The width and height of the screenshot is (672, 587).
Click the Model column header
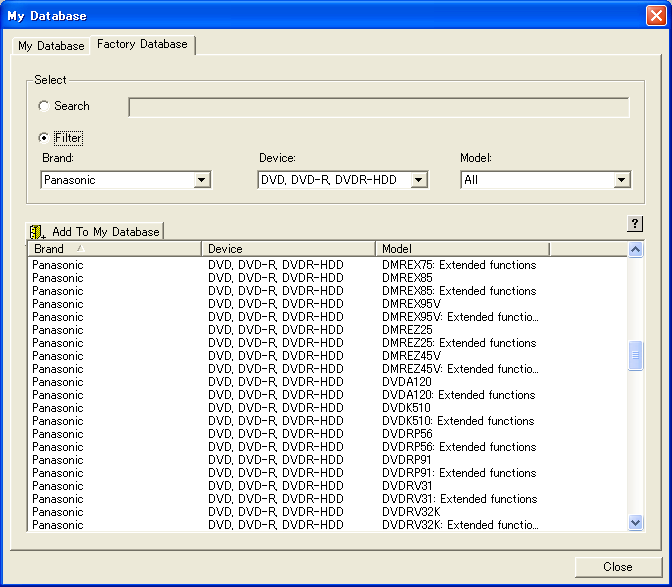click(x=461, y=249)
